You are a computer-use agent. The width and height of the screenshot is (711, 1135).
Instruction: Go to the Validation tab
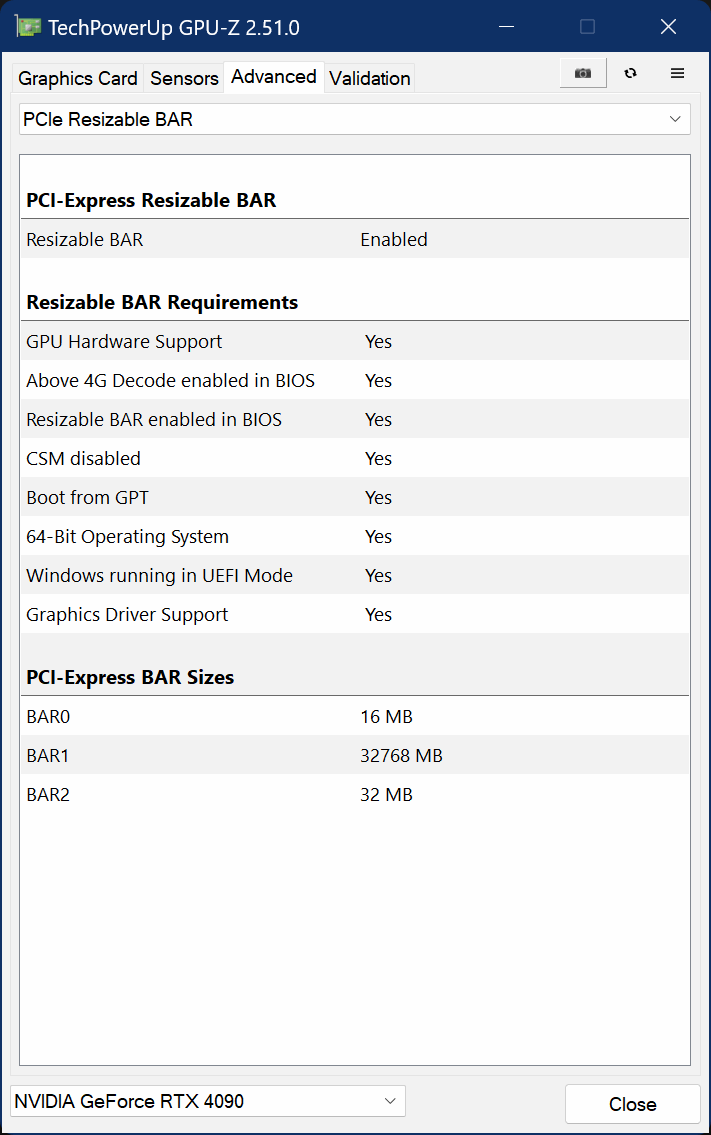pyautogui.click(x=370, y=78)
